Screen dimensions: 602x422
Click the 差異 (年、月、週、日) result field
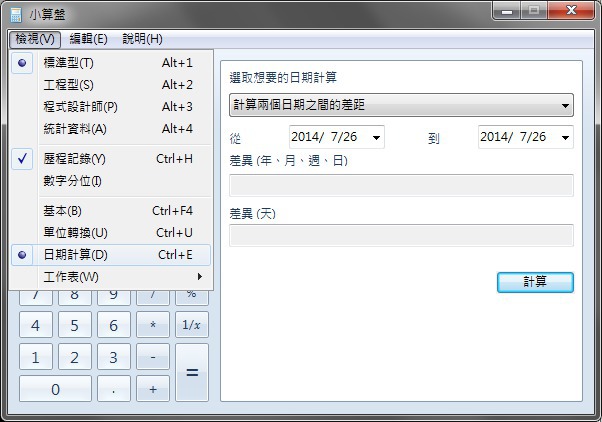(x=401, y=185)
